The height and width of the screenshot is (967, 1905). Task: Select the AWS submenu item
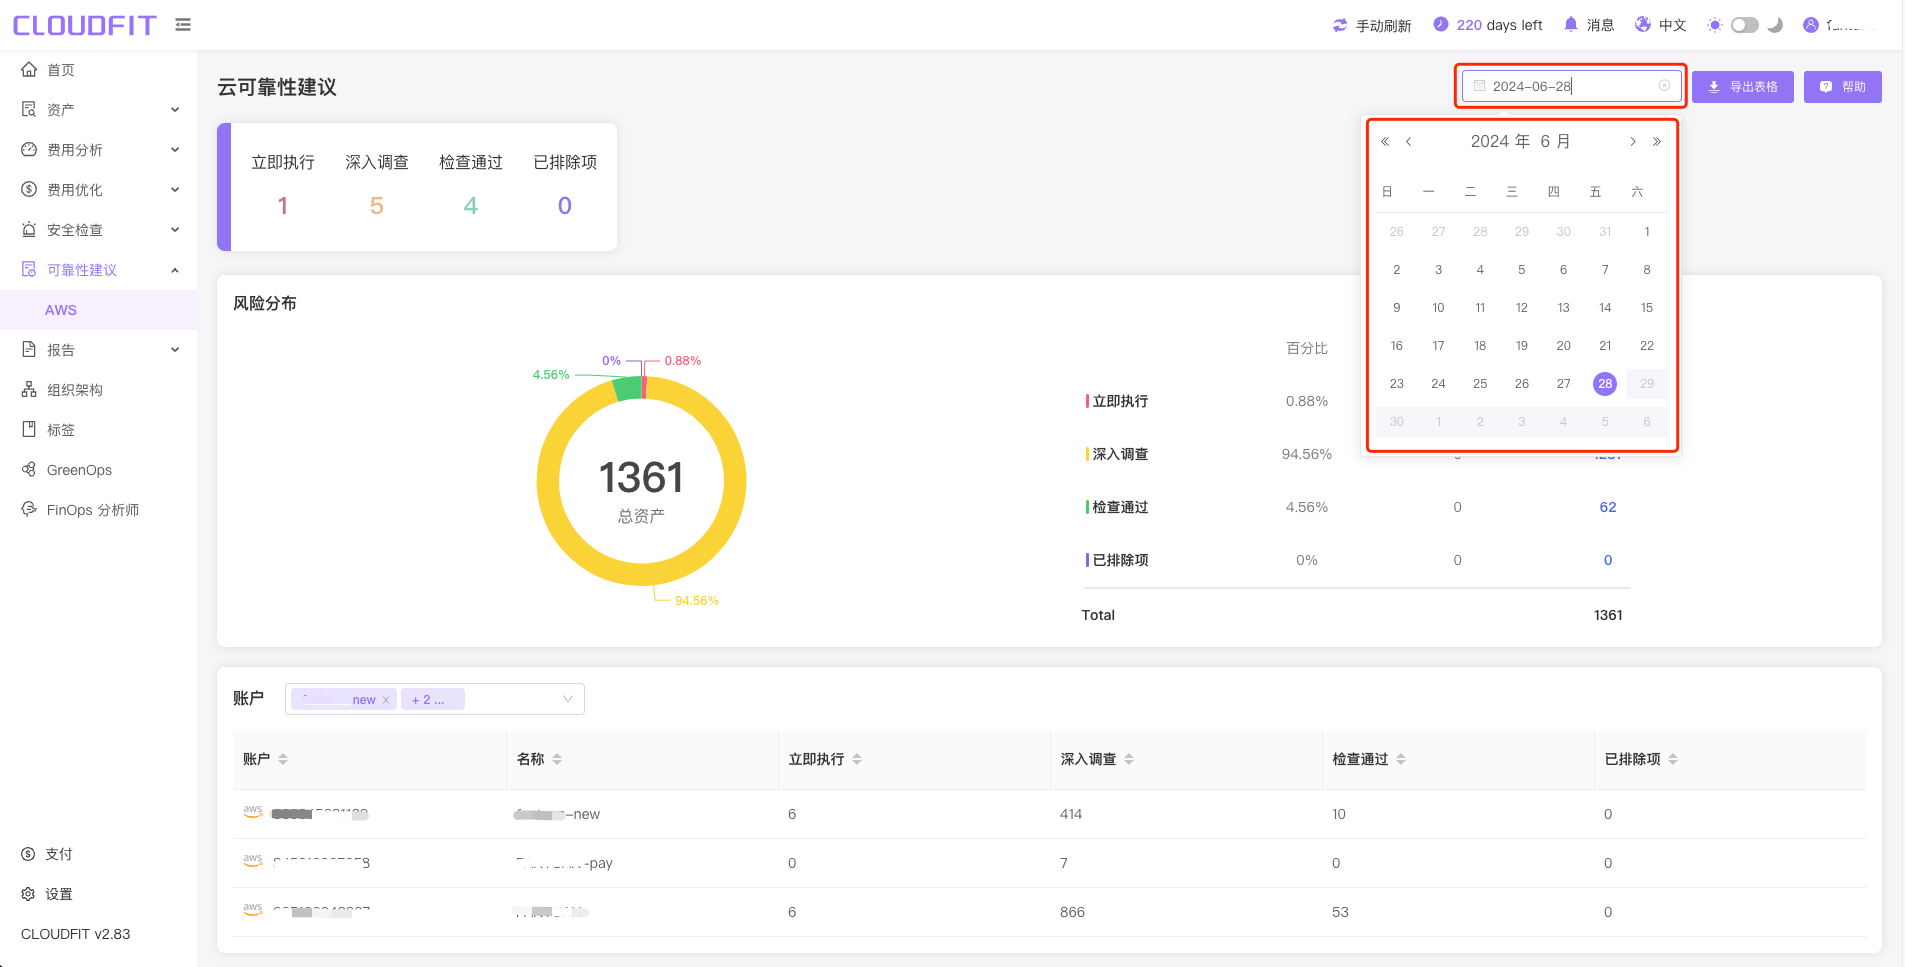point(98,310)
